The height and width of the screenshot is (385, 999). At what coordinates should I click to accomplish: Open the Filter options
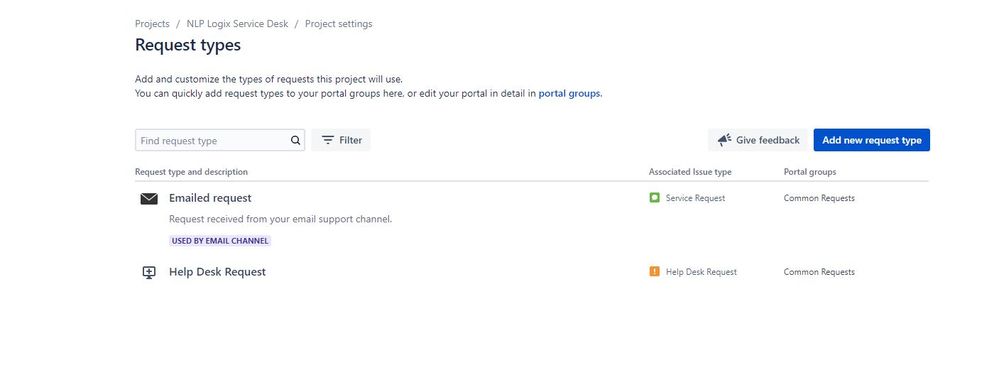[x=341, y=140]
